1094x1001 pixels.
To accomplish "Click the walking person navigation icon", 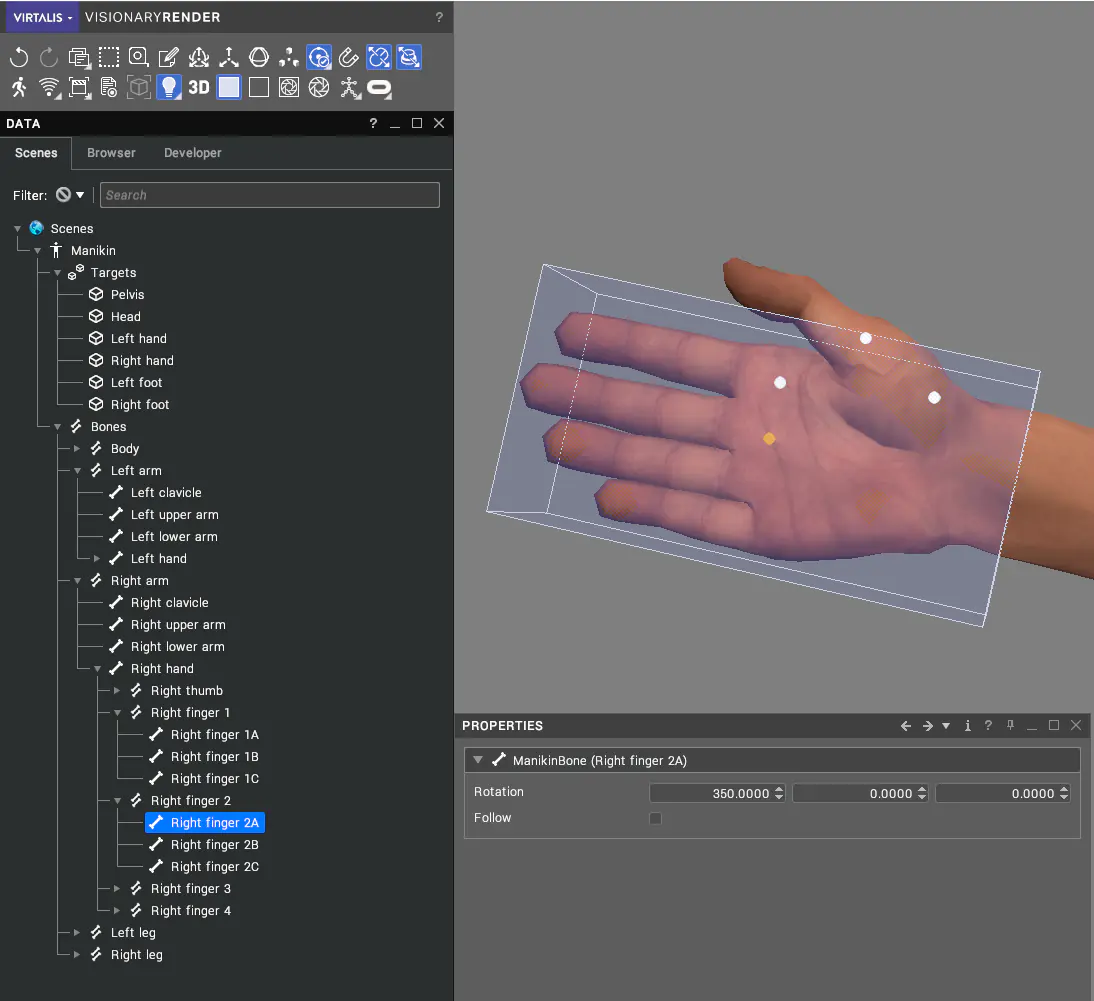I will [x=20, y=87].
